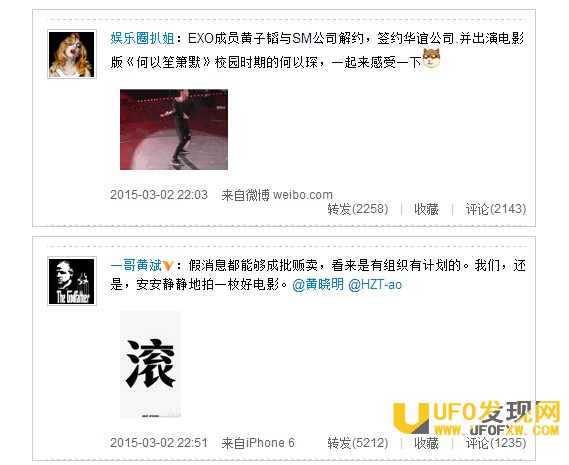
Task: Click the doge emoji in first post
Action: [x=431, y=58]
